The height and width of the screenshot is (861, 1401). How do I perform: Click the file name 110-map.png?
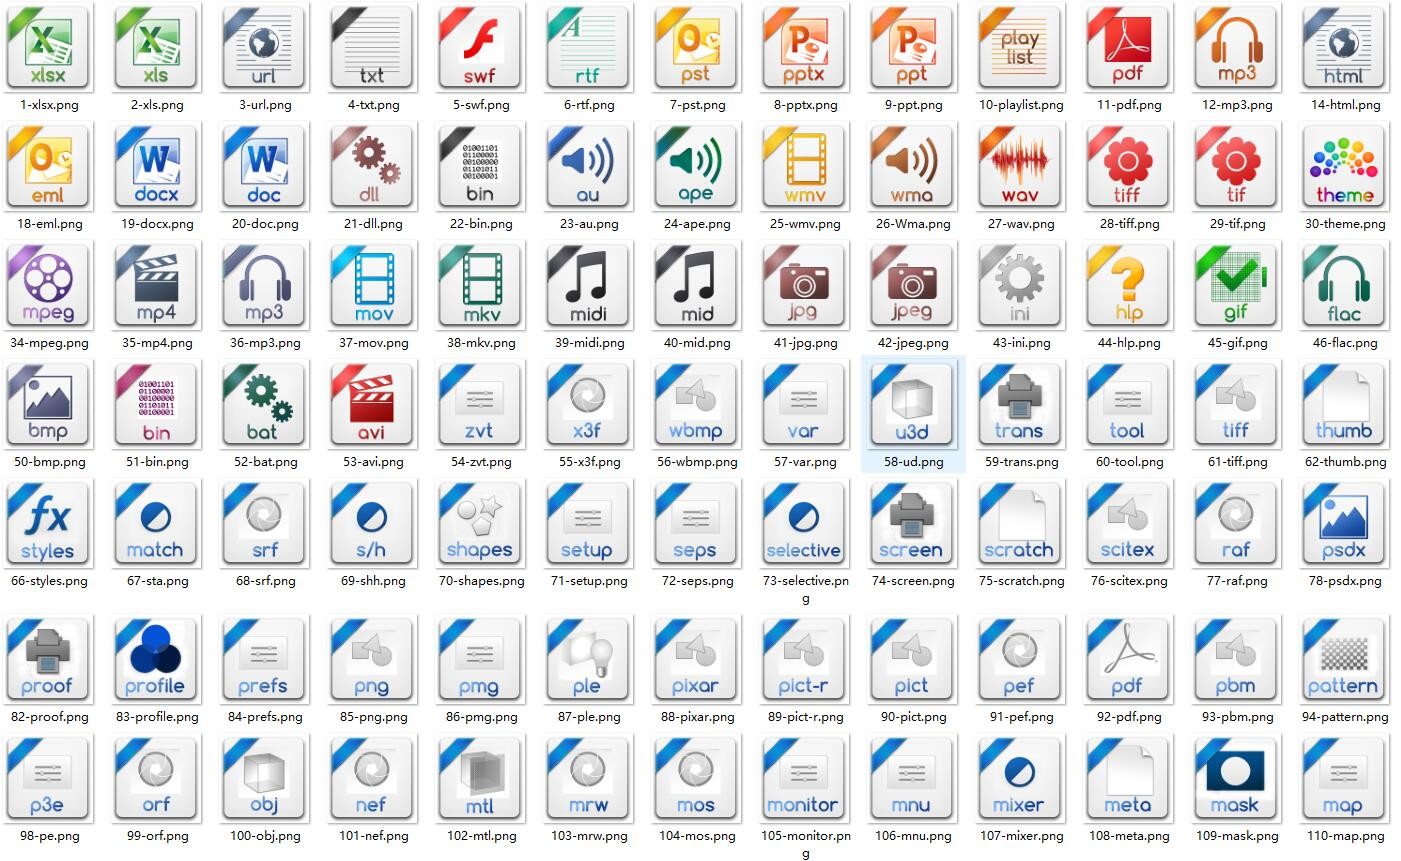(1345, 836)
